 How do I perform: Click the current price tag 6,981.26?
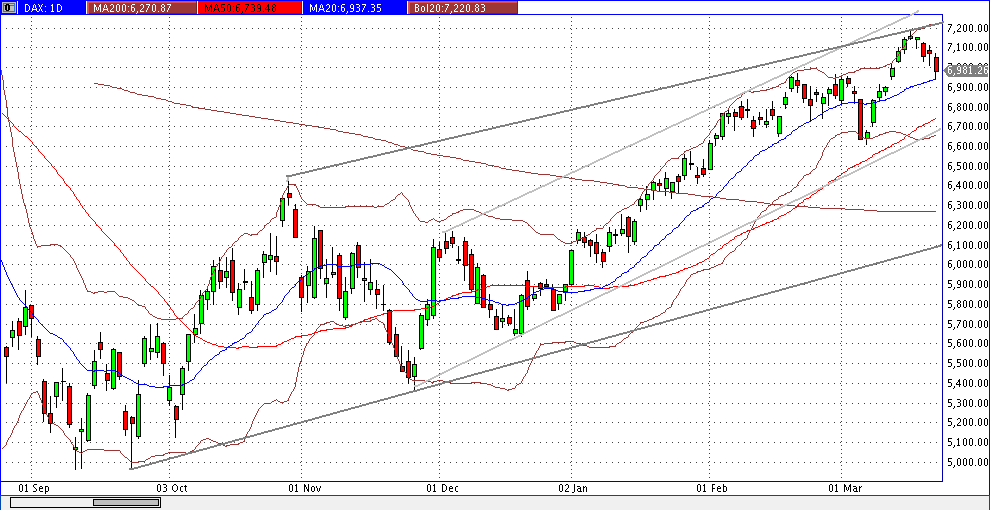(966, 69)
